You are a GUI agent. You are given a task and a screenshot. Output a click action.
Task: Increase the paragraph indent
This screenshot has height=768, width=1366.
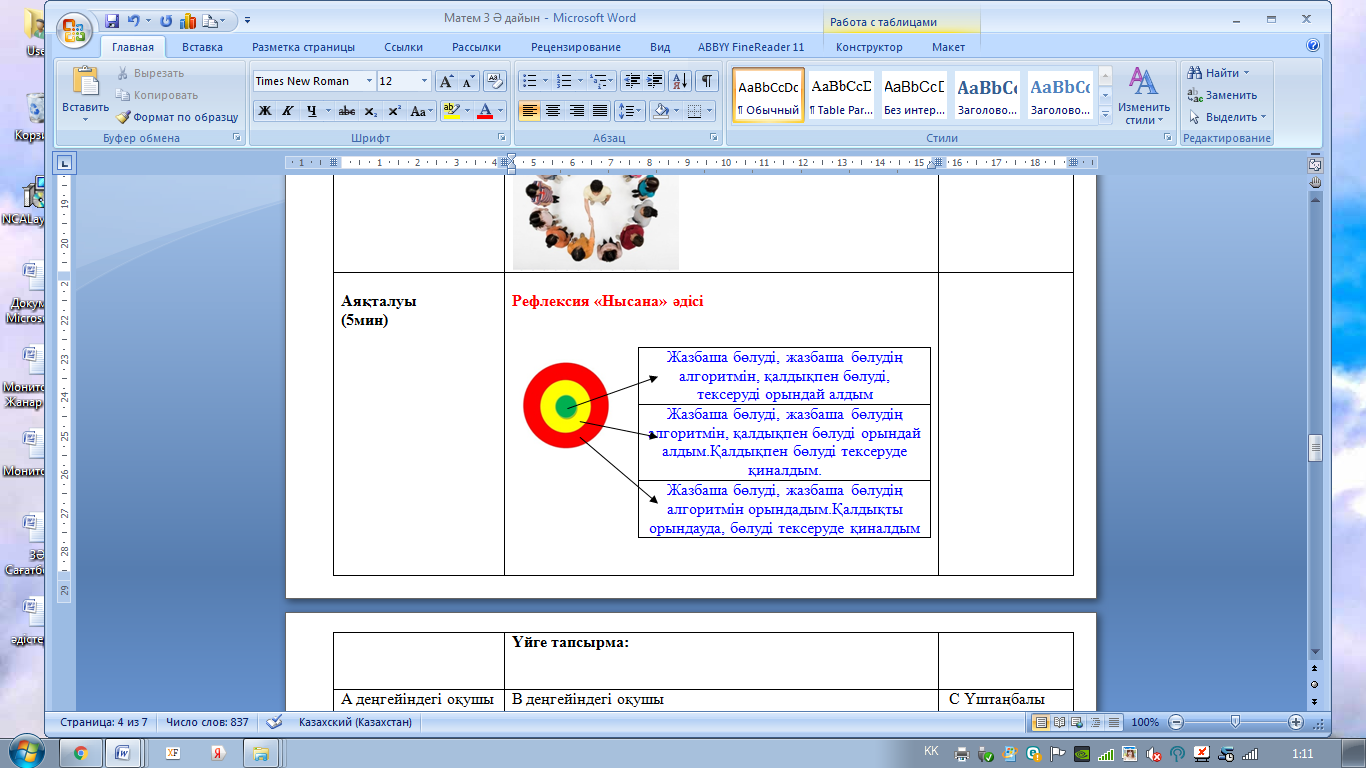654,81
